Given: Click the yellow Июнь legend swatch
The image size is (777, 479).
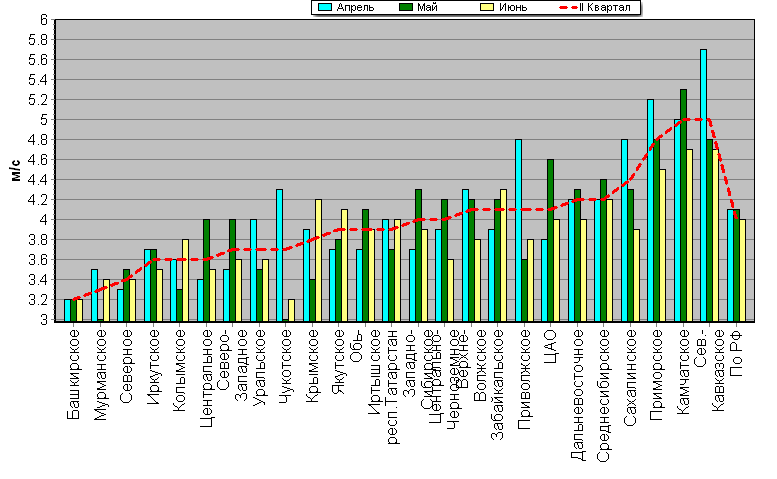Looking at the screenshot, I should [x=488, y=7].
